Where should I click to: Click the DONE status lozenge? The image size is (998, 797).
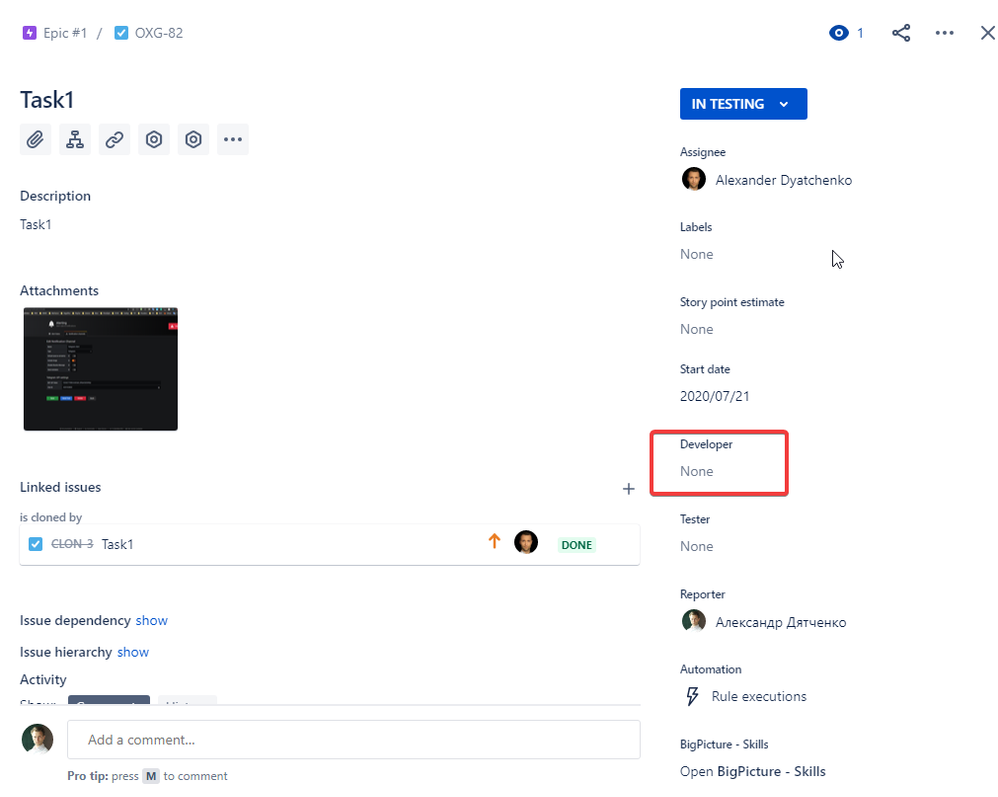click(x=577, y=545)
